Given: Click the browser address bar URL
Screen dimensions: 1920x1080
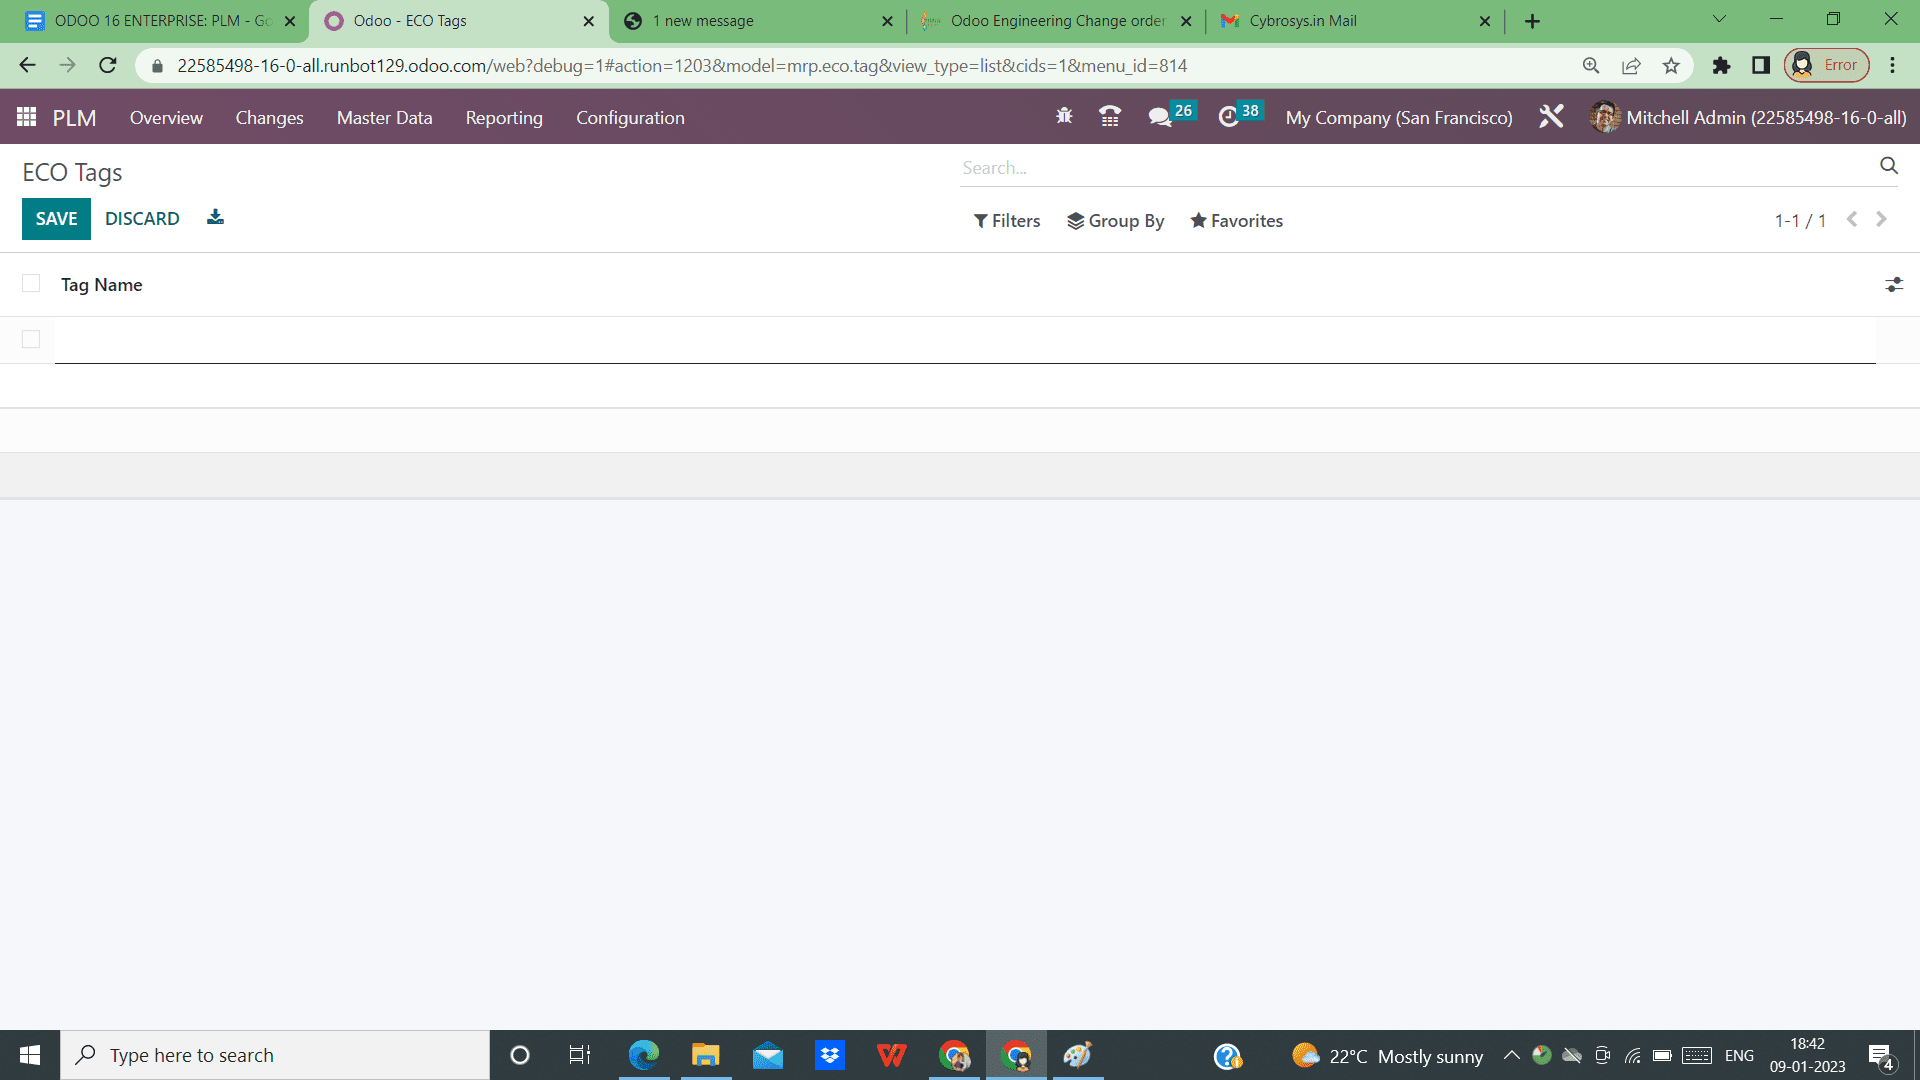Looking at the screenshot, I should 682,65.
